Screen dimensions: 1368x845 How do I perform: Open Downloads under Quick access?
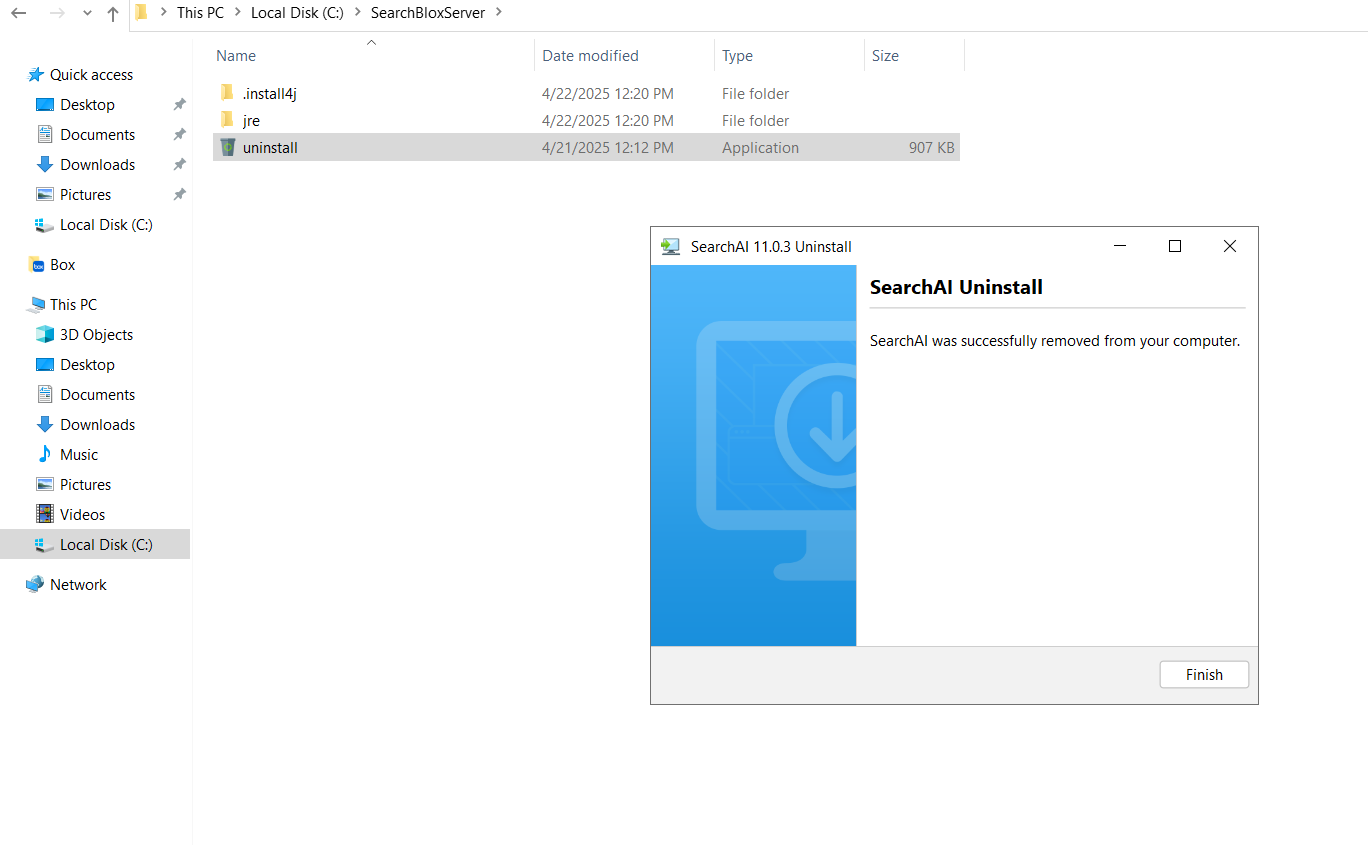pos(97,165)
